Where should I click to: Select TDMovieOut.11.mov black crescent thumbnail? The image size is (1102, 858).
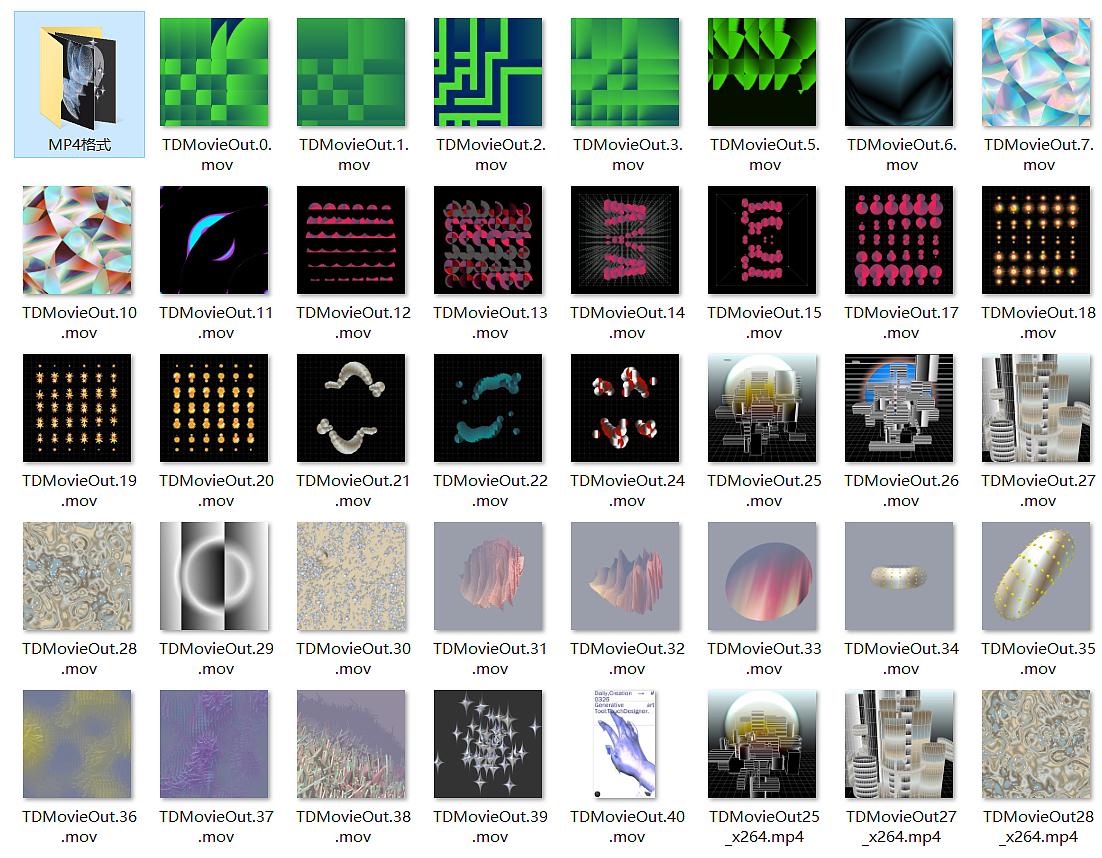click(214, 240)
